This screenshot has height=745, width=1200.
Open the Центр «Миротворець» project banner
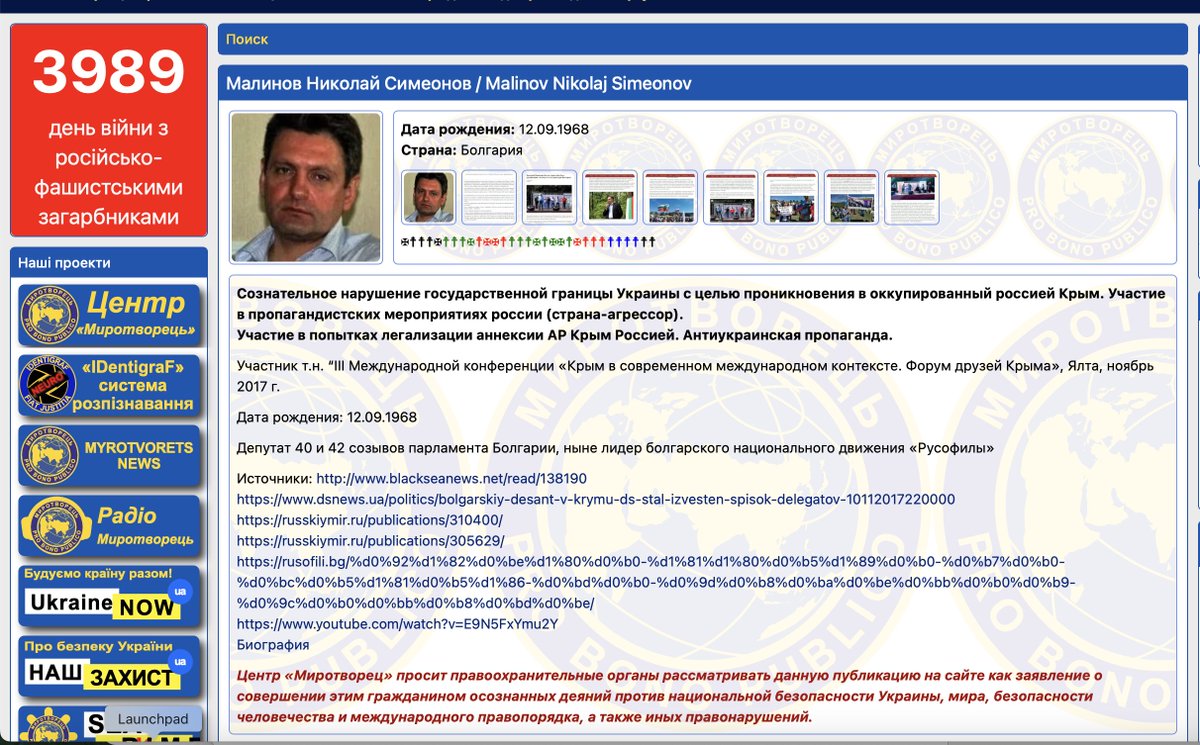tap(109, 314)
